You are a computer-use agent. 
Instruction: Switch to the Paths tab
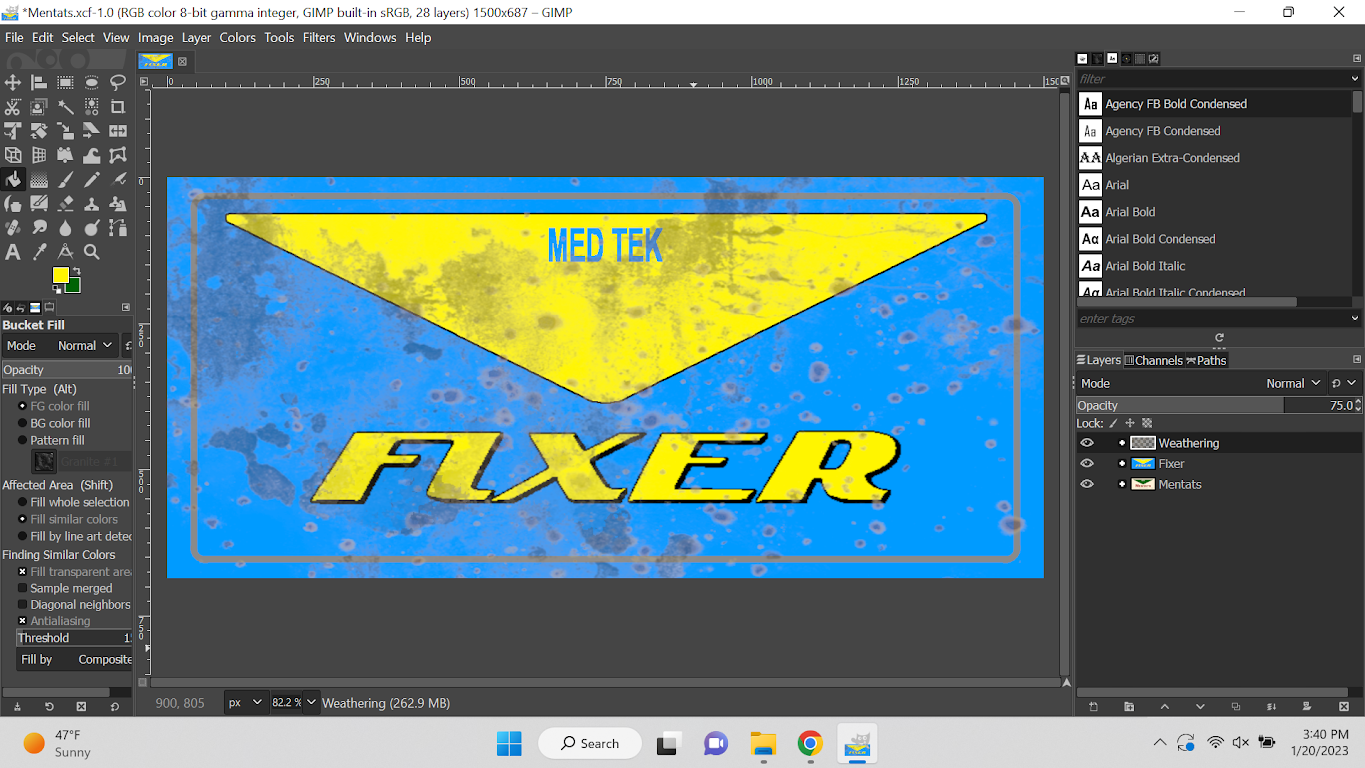[x=1206, y=360]
